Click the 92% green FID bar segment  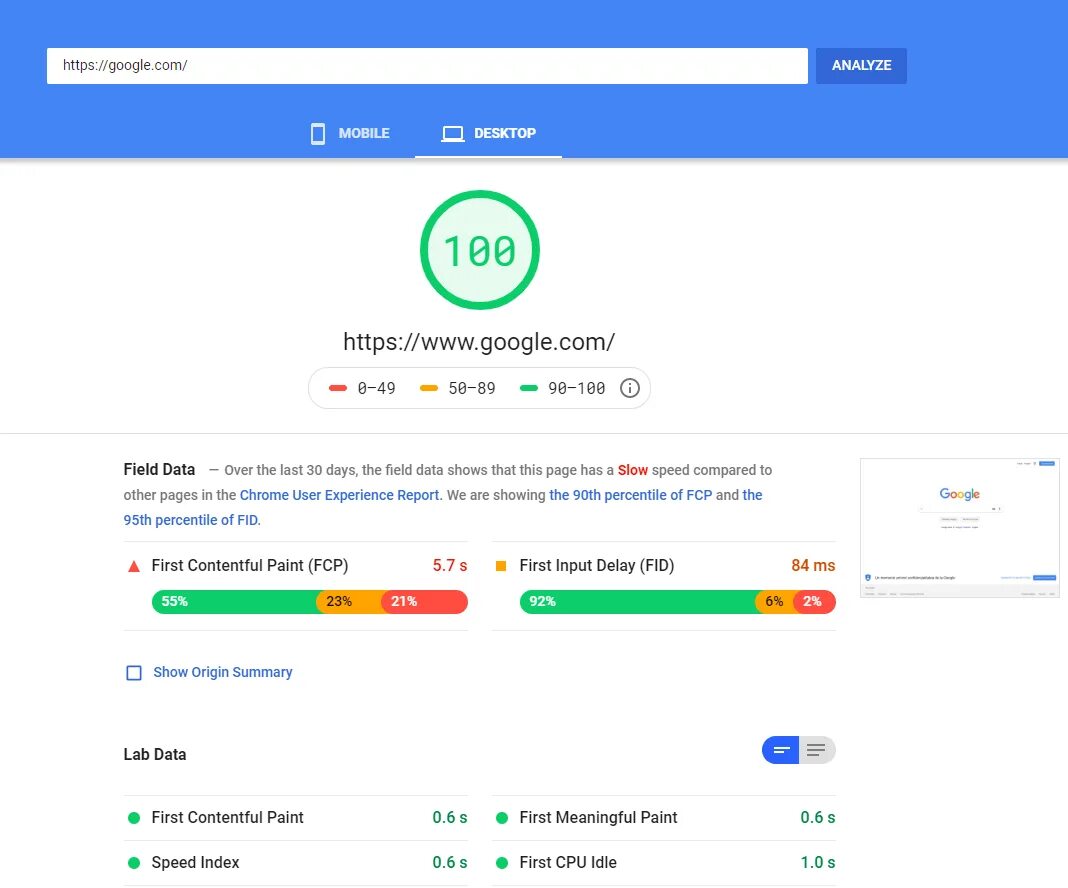tap(638, 602)
